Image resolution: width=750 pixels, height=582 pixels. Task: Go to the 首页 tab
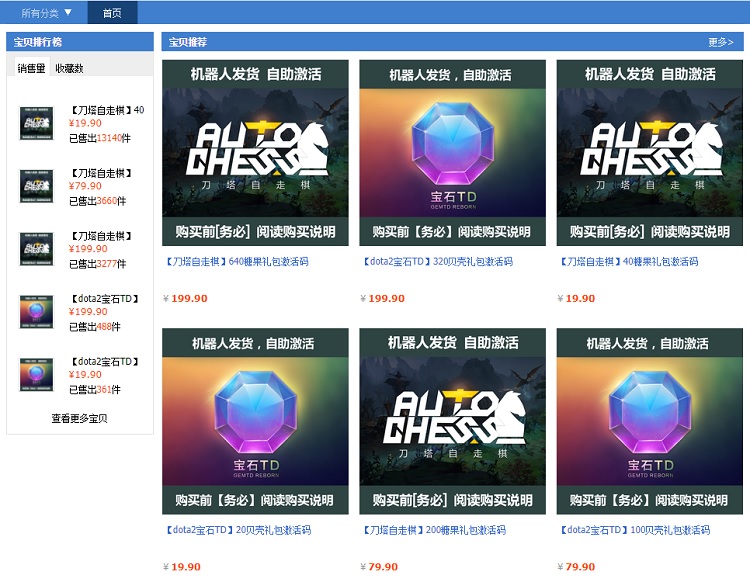[112, 13]
